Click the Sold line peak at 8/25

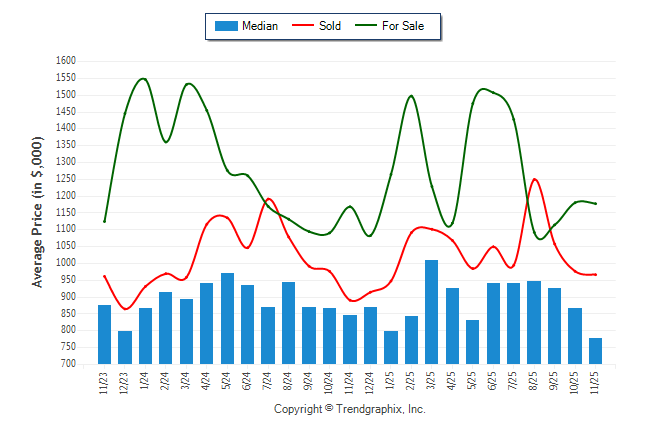point(536,179)
